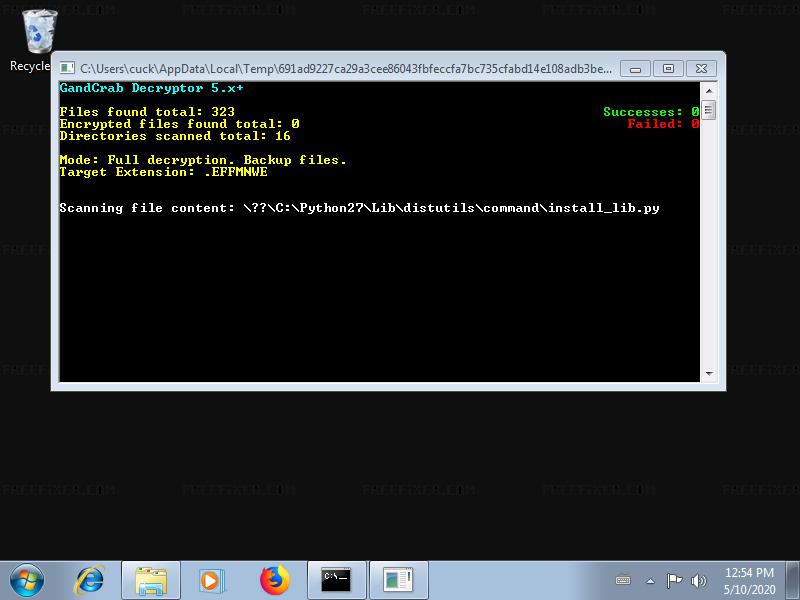The height and width of the screenshot is (600, 800).
Task: Click 'Directories scanned total: 16' line
Action: (x=175, y=136)
